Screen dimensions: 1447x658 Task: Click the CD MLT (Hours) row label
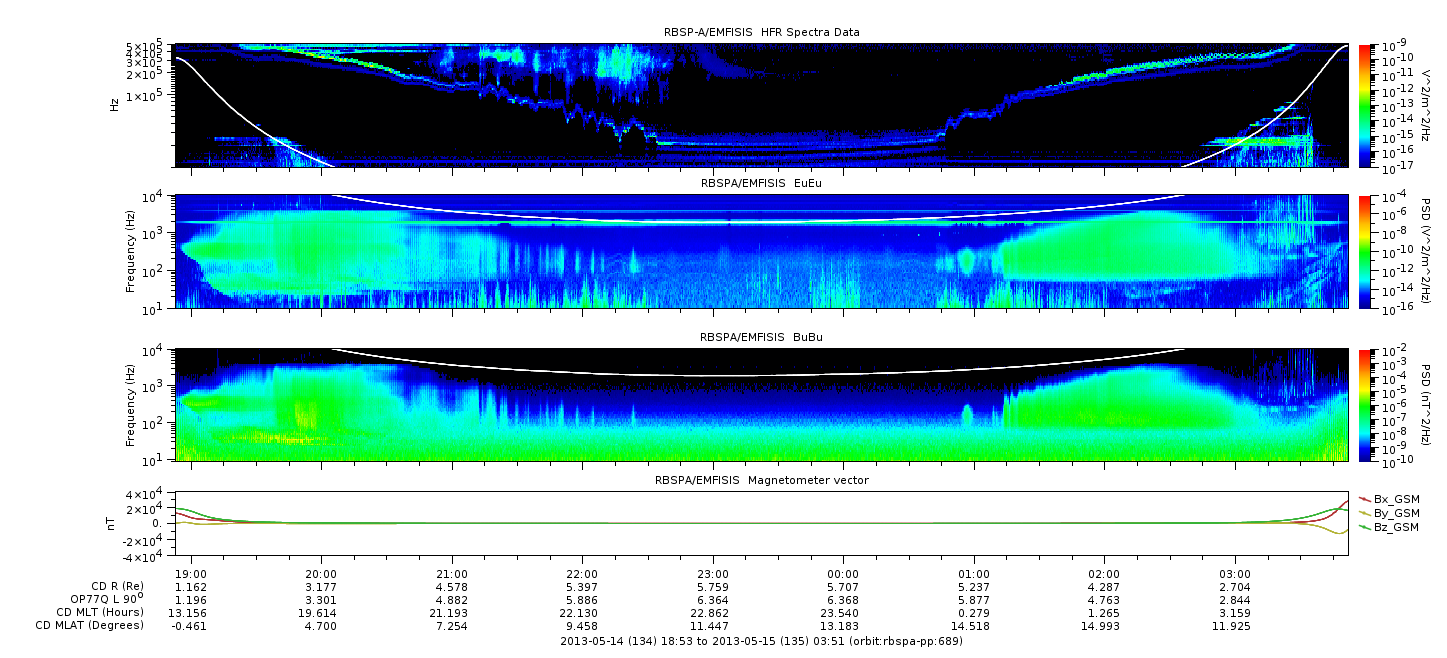(99, 612)
